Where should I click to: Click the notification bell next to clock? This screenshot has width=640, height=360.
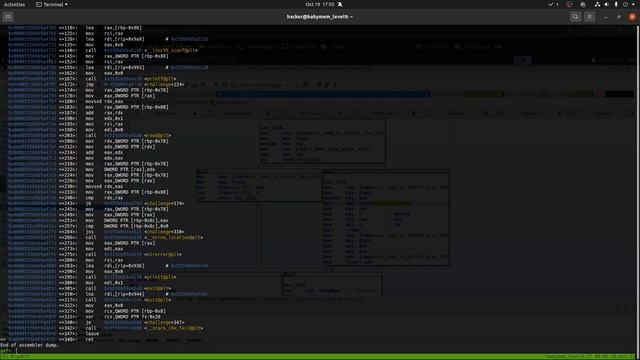pyautogui.click(x=340, y=4)
